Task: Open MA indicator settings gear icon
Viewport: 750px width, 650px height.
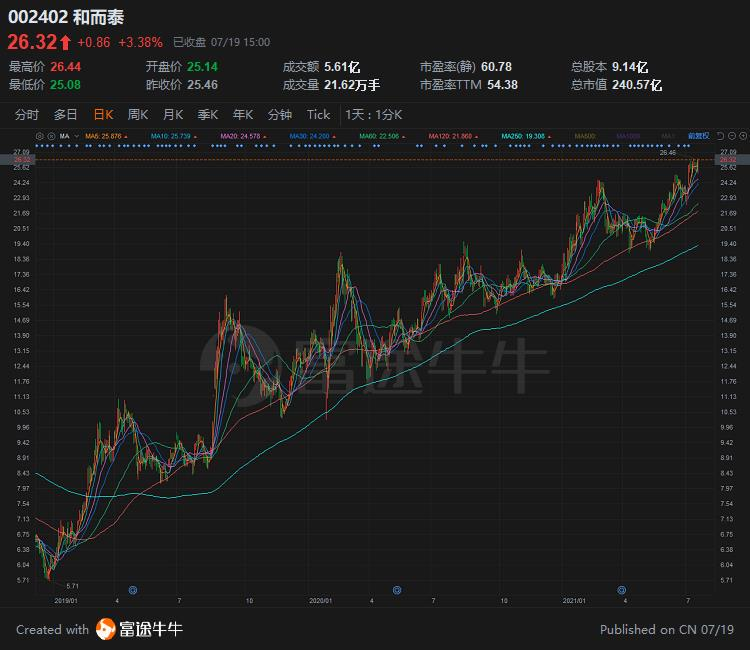Action: [40, 136]
